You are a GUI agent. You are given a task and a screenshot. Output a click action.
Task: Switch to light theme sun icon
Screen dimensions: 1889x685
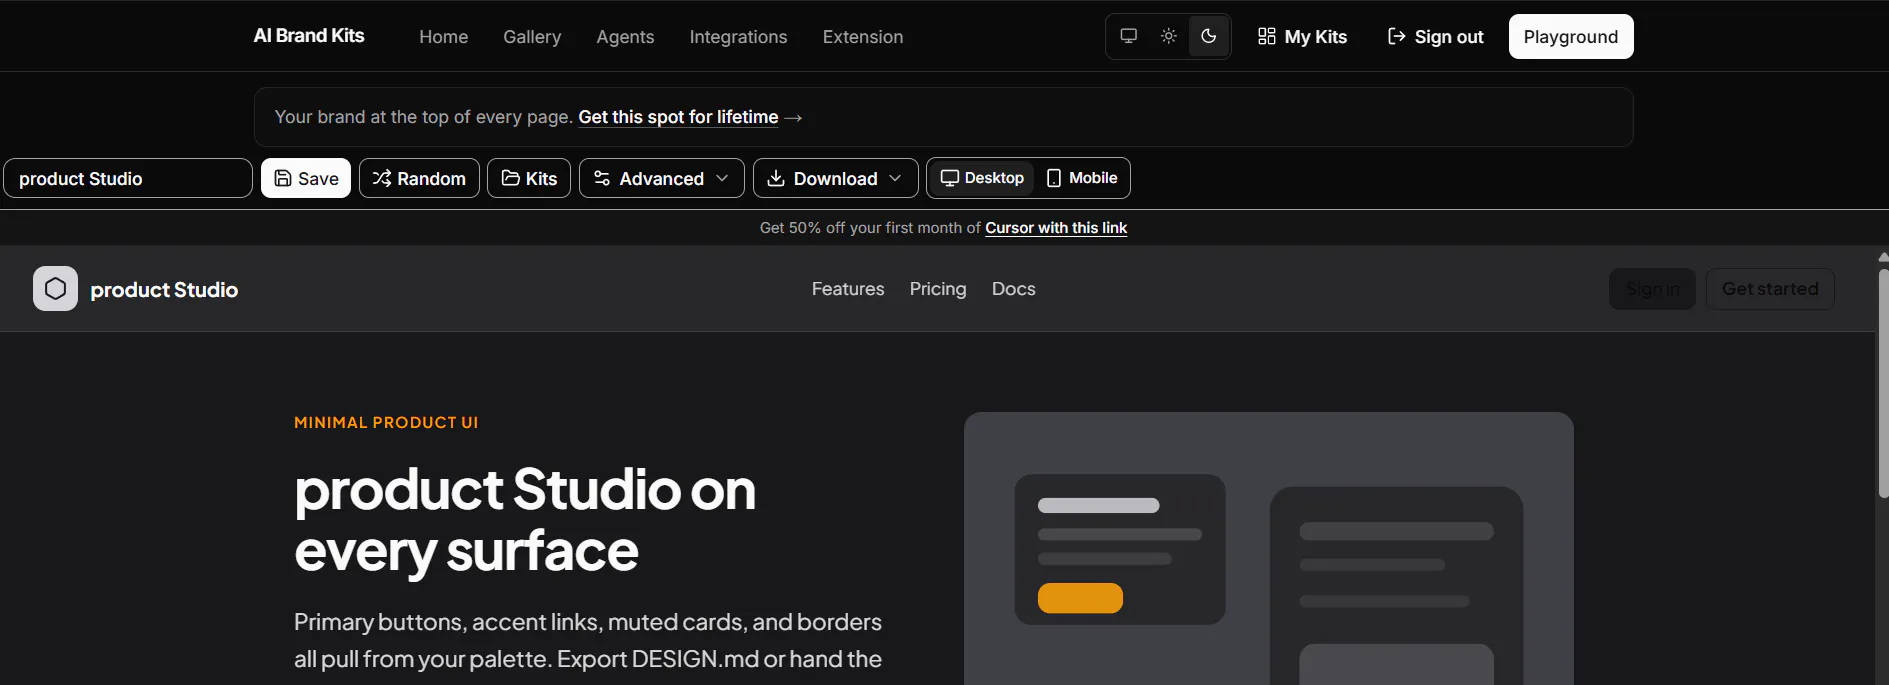(x=1168, y=36)
